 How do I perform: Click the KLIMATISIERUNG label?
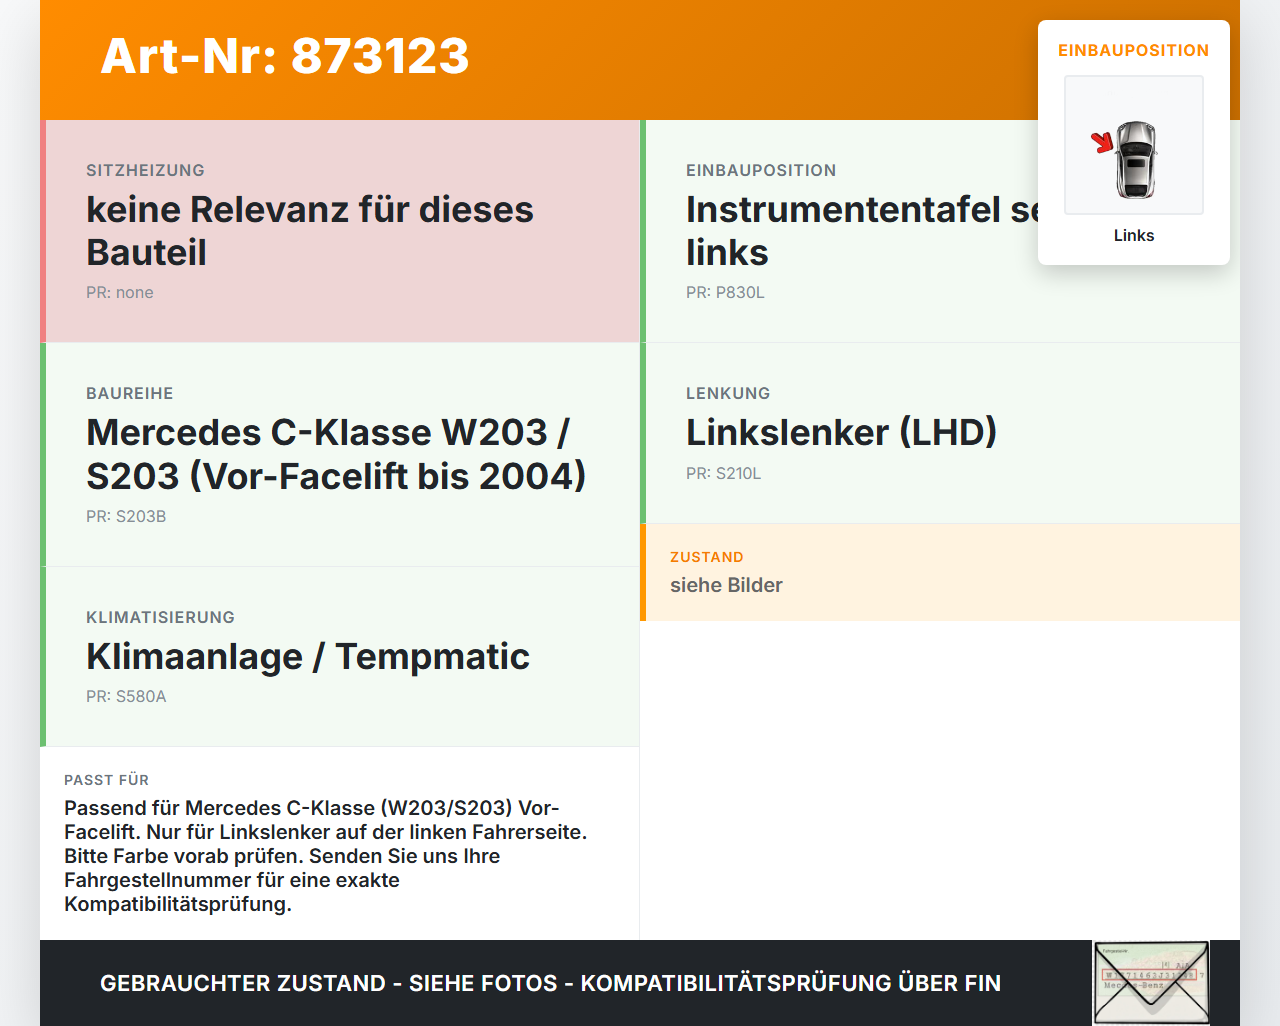(160, 617)
